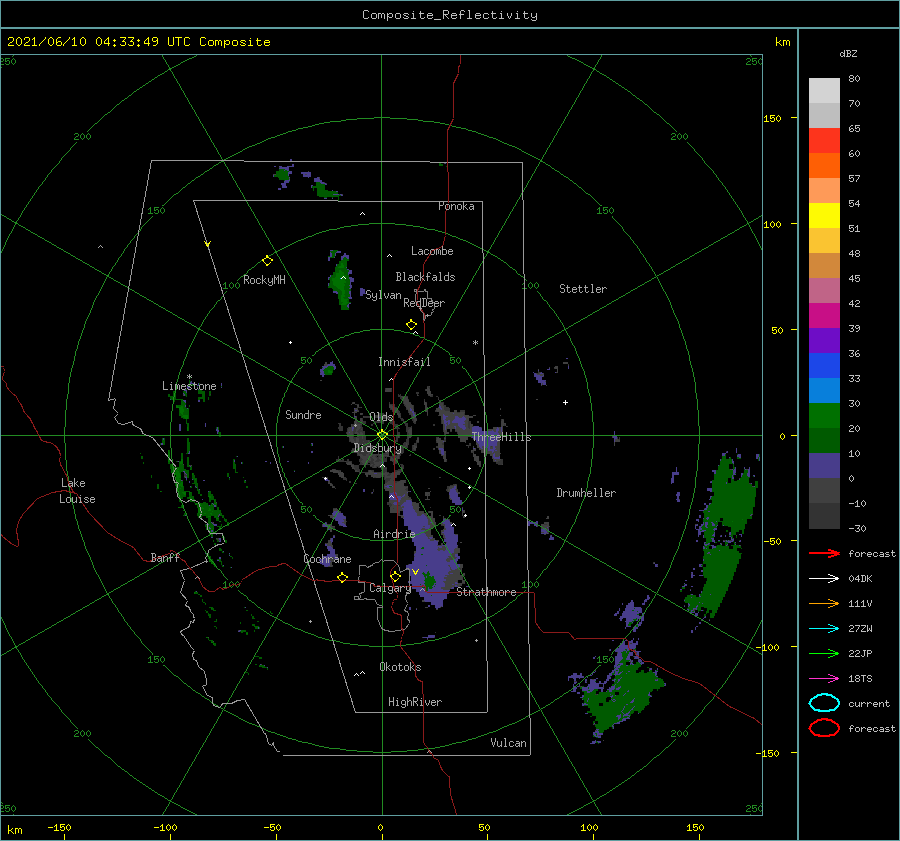Click the Limestone label on map
Viewport: 900px width, 841px height.
(189, 386)
